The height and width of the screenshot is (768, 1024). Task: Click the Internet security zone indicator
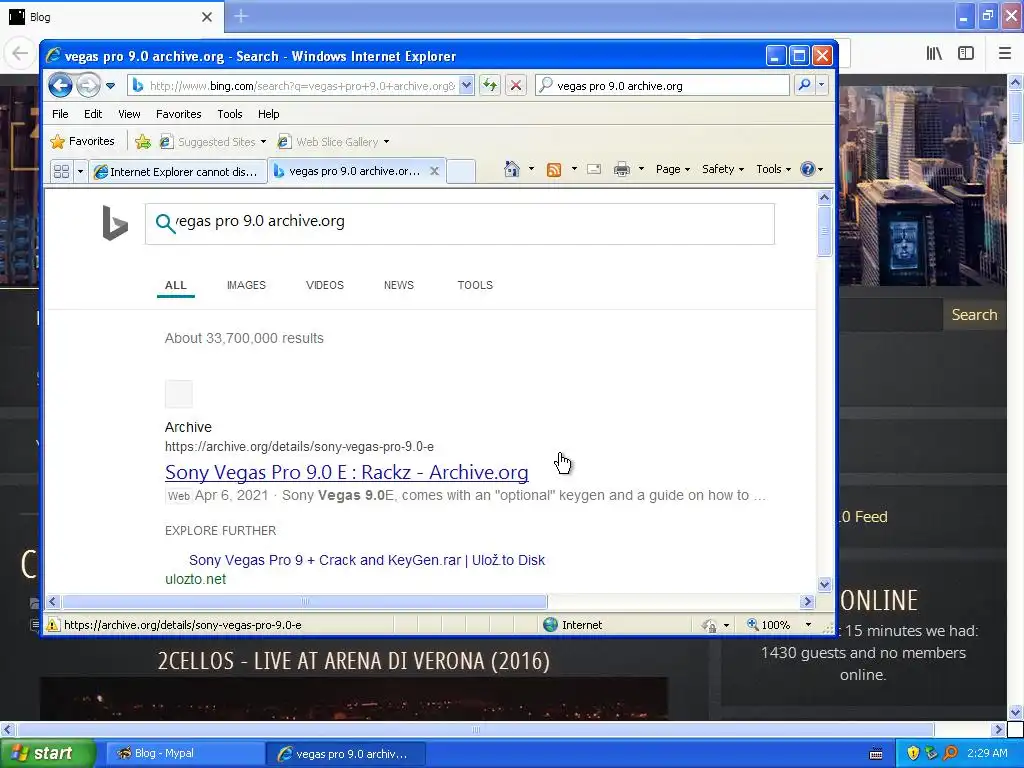pyautogui.click(x=573, y=625)
